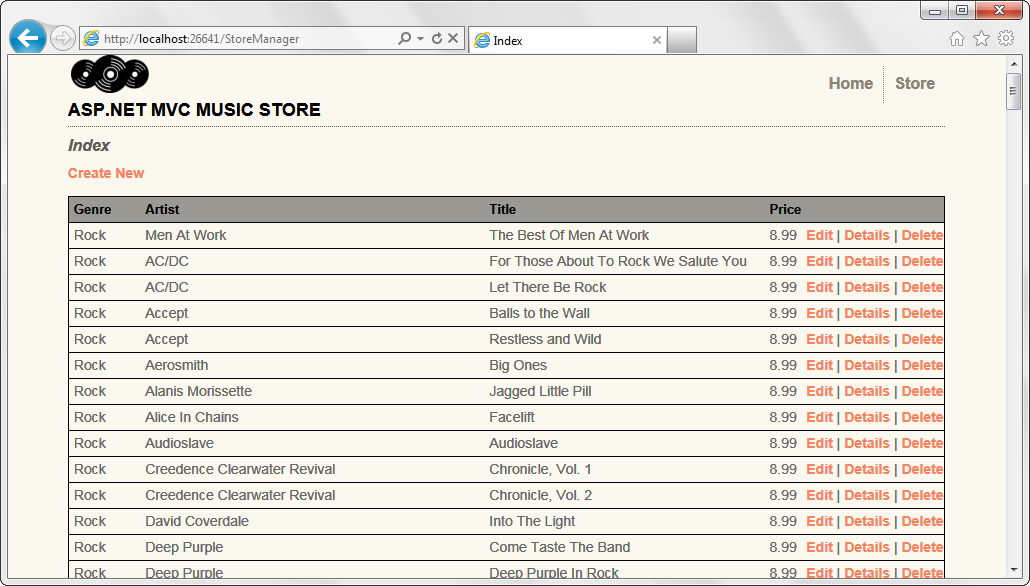Image resolution: width=1030 pixels, height=586 pixels.
Task: Open the browser Home icon
Action: tap(957, 39)
